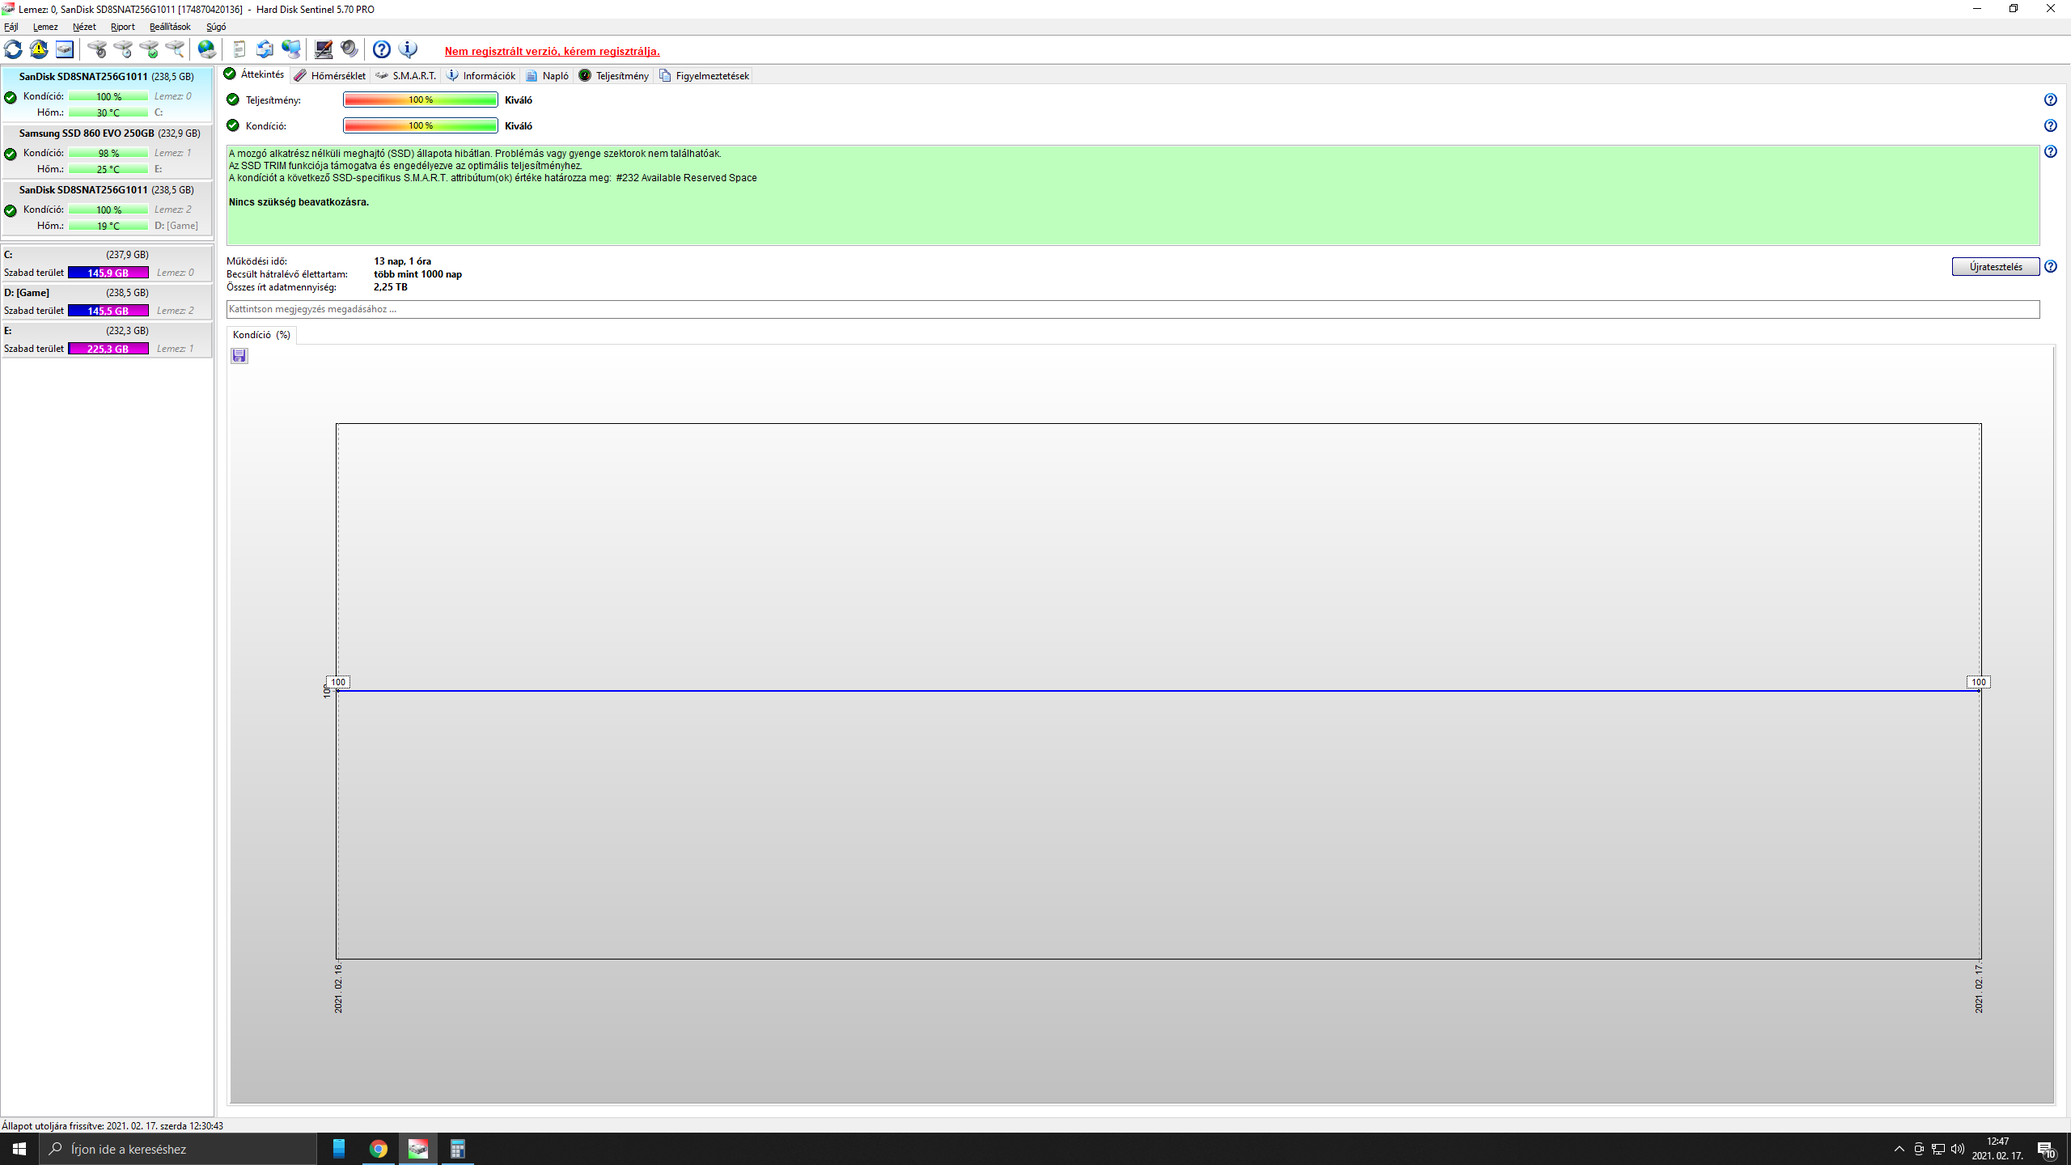This screenshot has height=1165, width=2071.
Task: Select the Samsung SSD 860 EVO disk
Action: [x=87, y=133]
